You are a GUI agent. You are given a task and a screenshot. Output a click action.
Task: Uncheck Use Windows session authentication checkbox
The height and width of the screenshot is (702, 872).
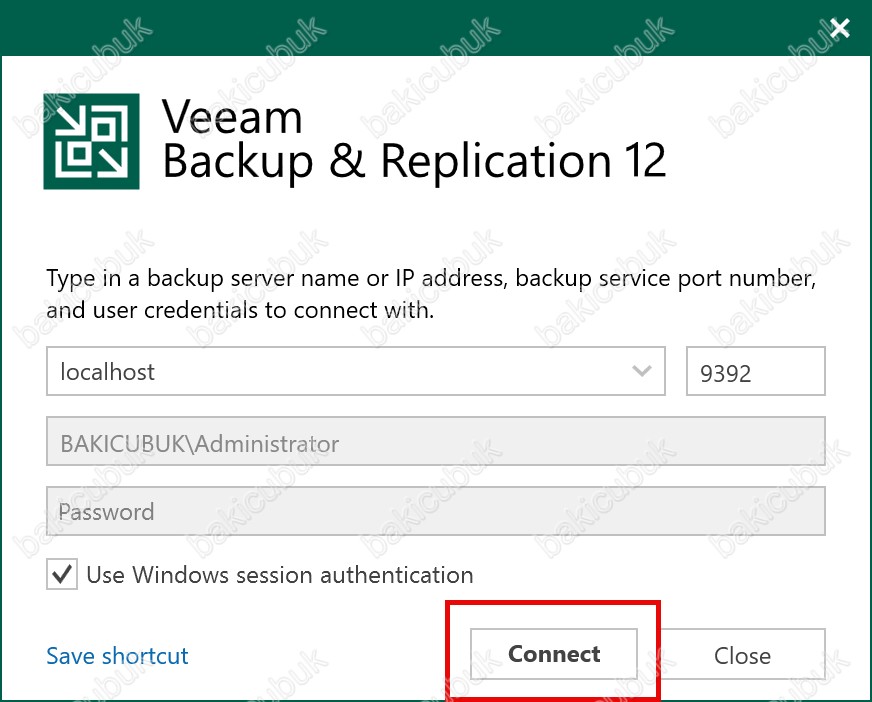click(62, 575)
